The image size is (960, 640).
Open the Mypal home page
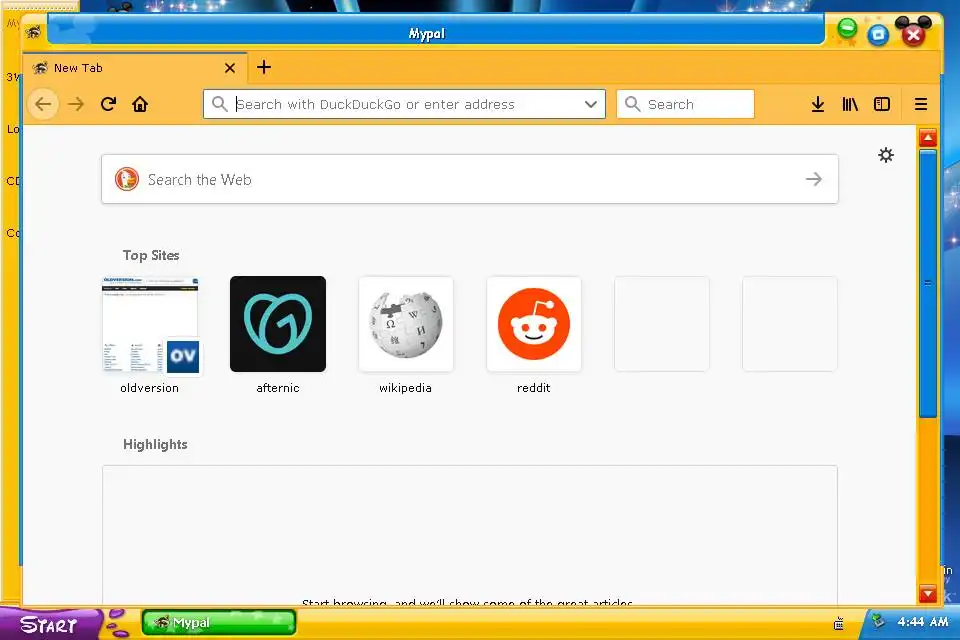[x=140, y=104]
